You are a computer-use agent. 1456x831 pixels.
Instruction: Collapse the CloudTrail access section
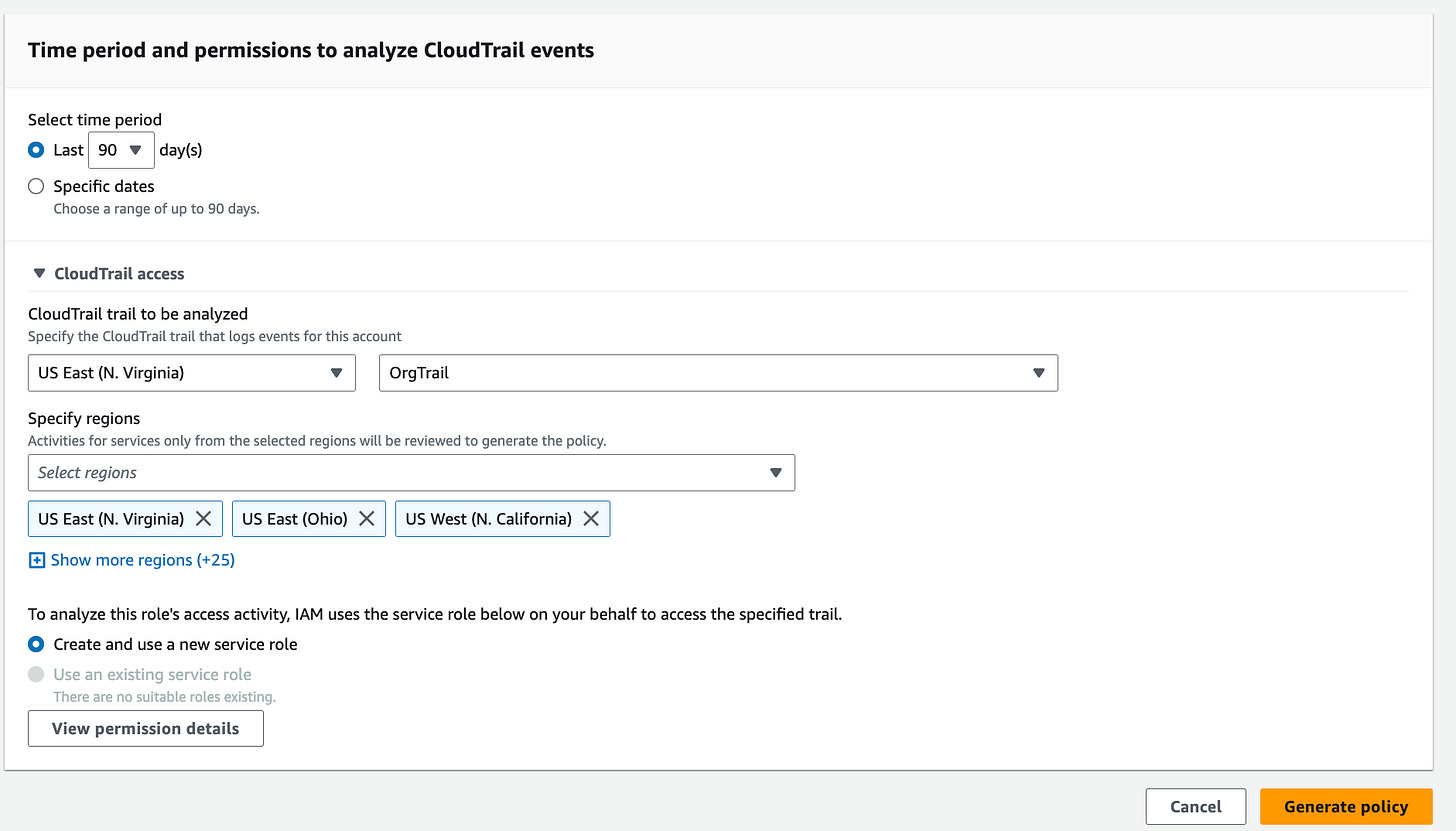(x=39, y=273)
